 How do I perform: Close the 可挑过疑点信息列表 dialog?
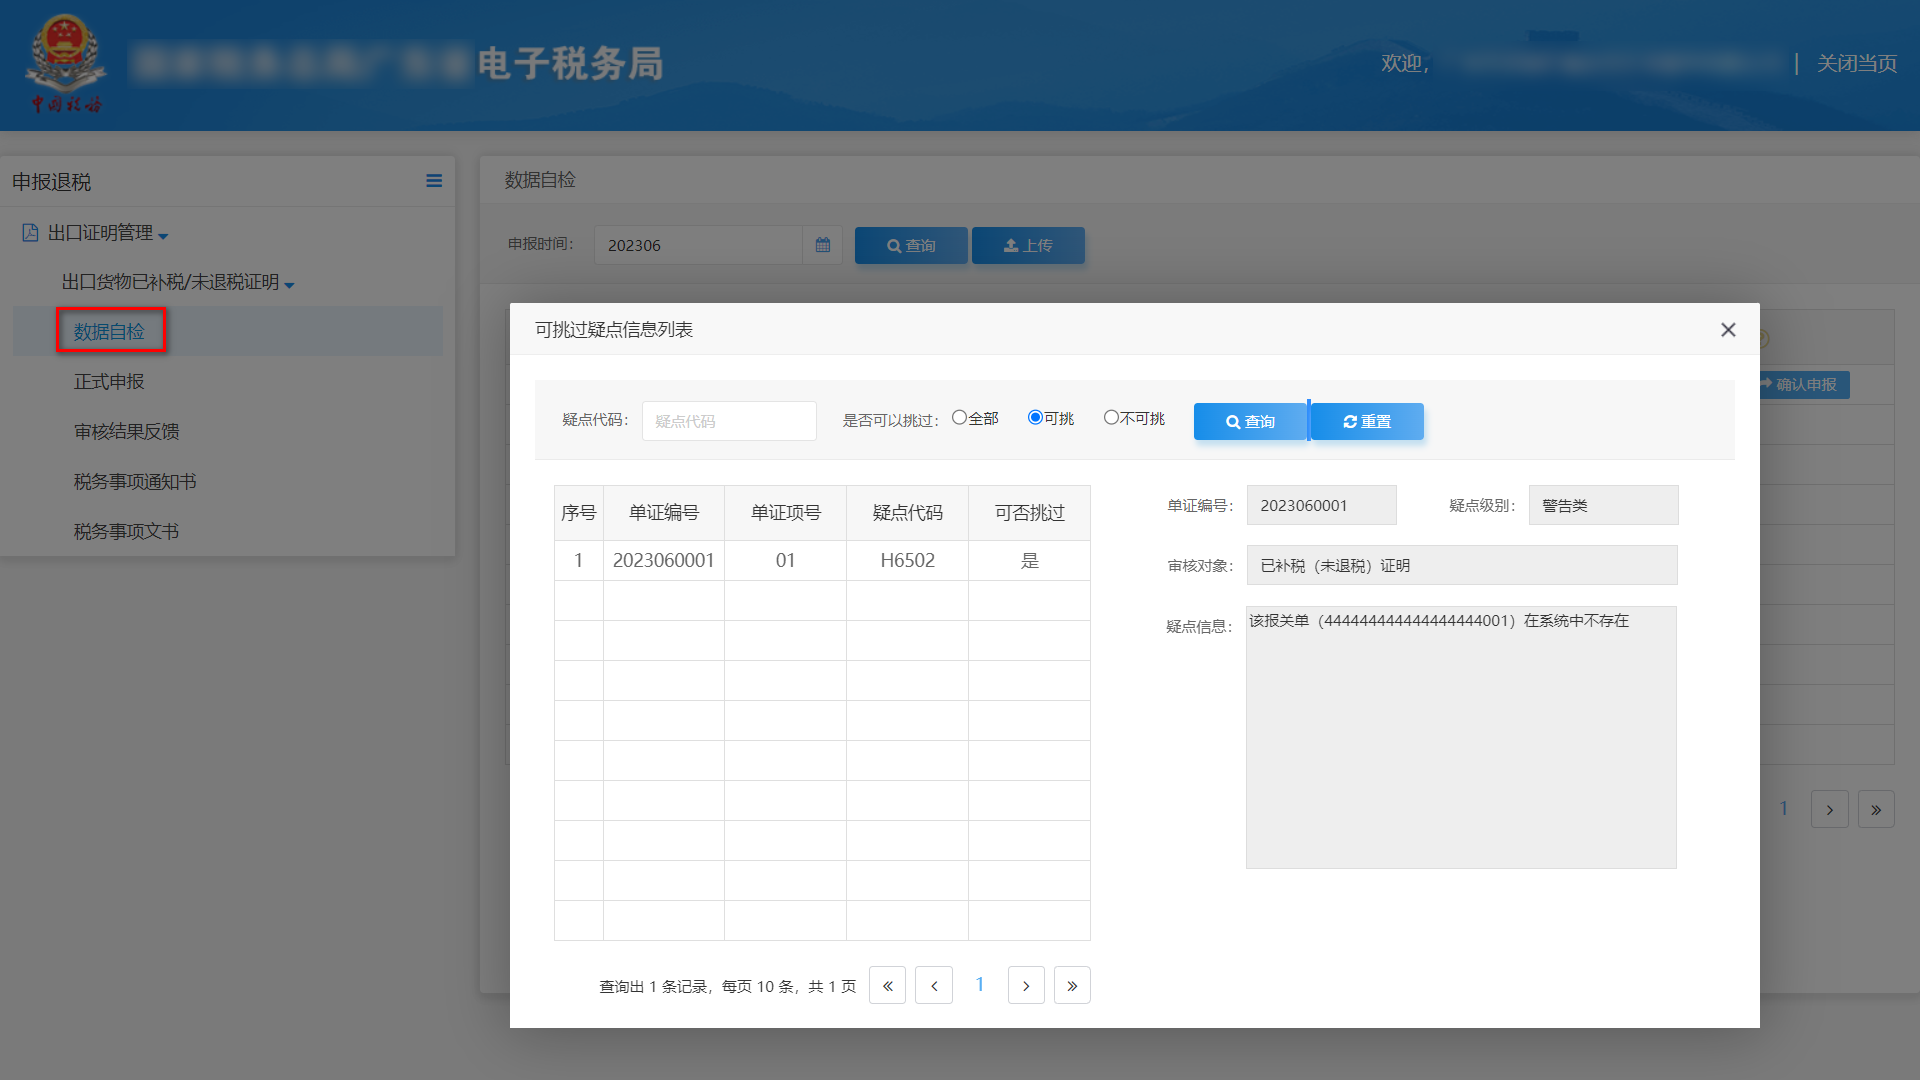tap(1727, 330)
